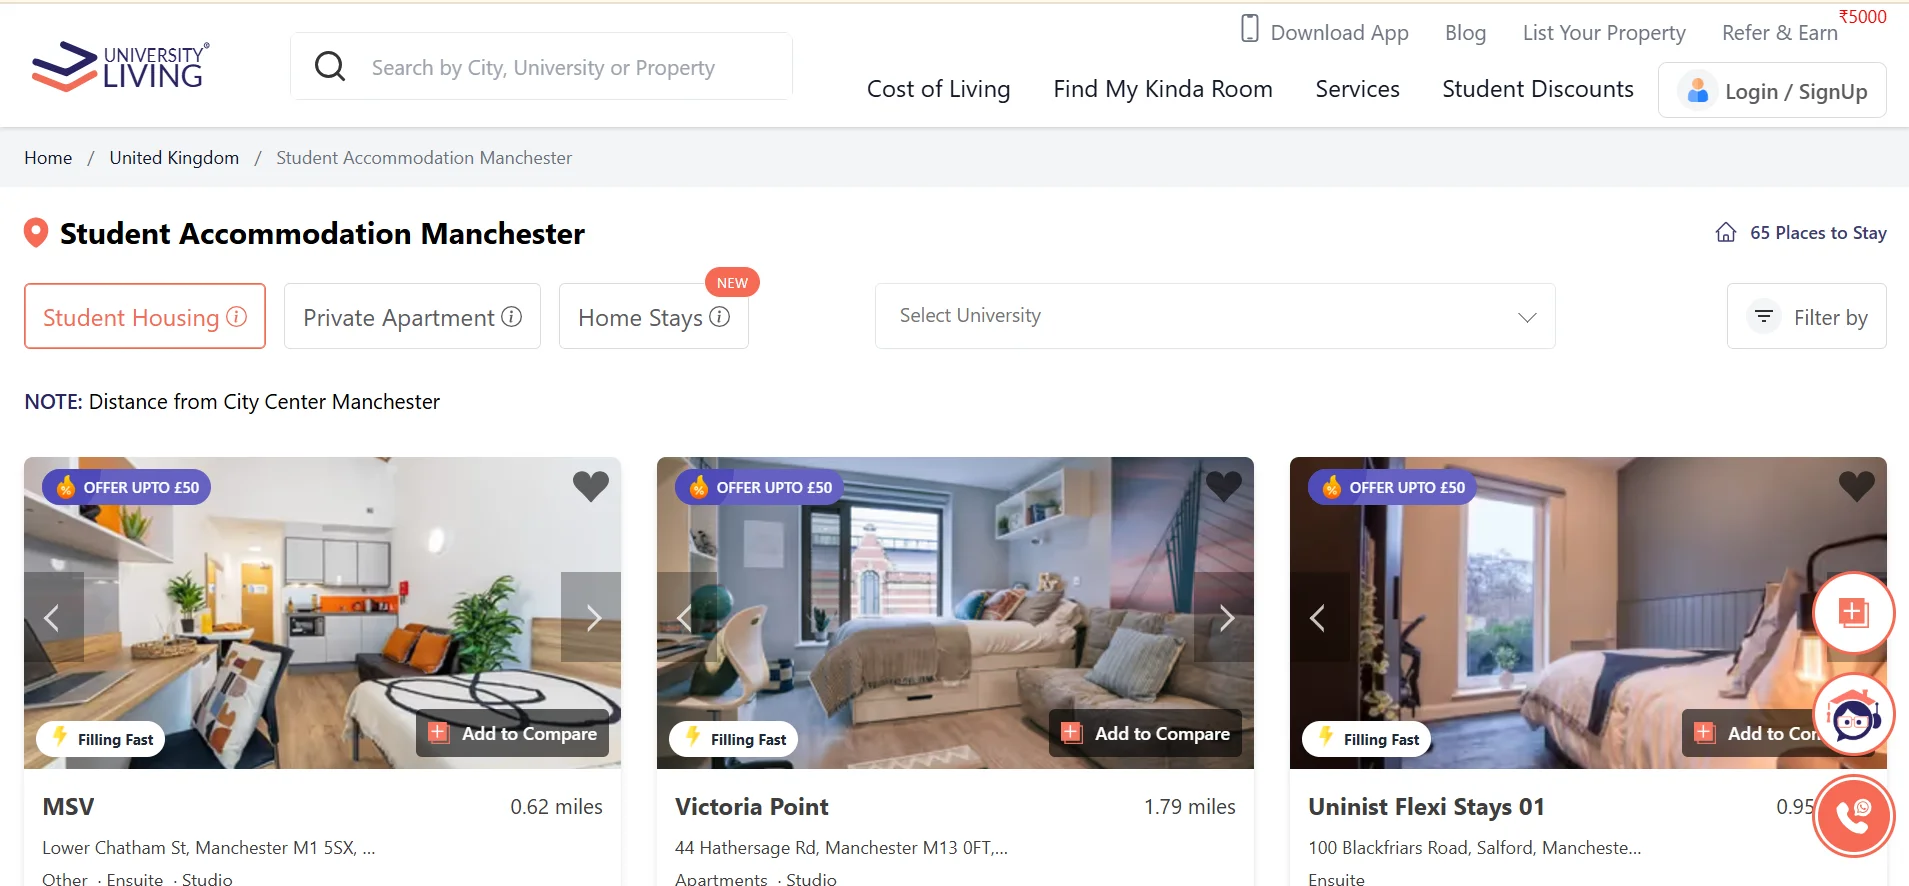
Task: Open the chatbot assistant avatar icon
Action: tap(1853, 715)
